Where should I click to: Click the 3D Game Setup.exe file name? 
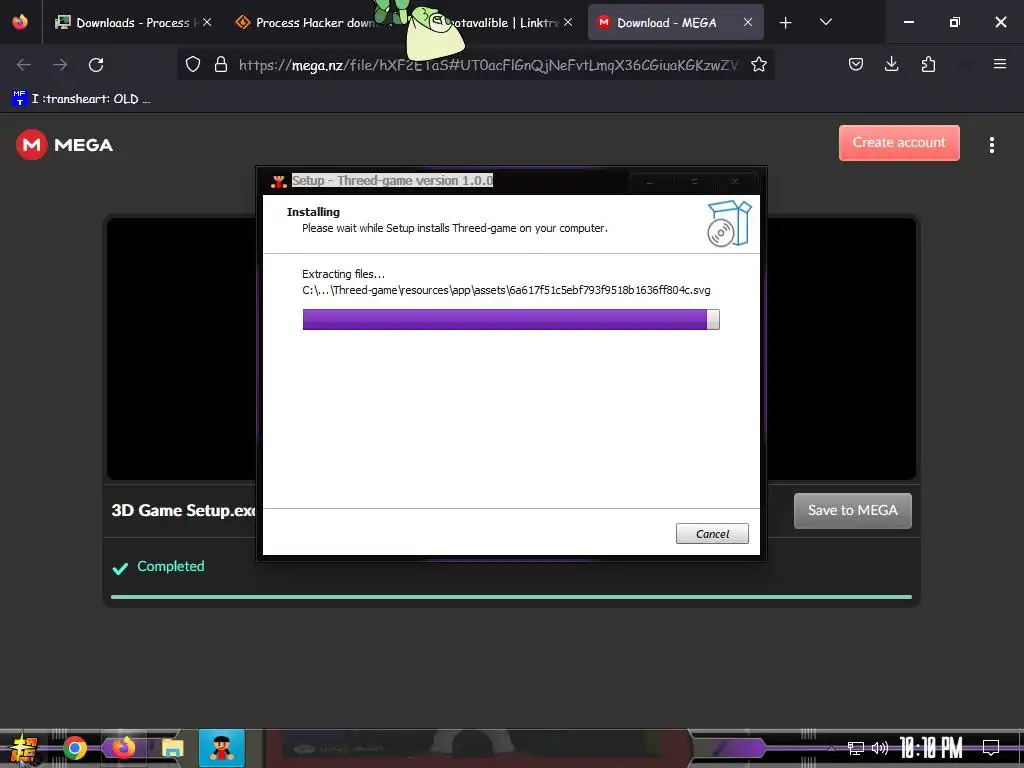point(183,510)
